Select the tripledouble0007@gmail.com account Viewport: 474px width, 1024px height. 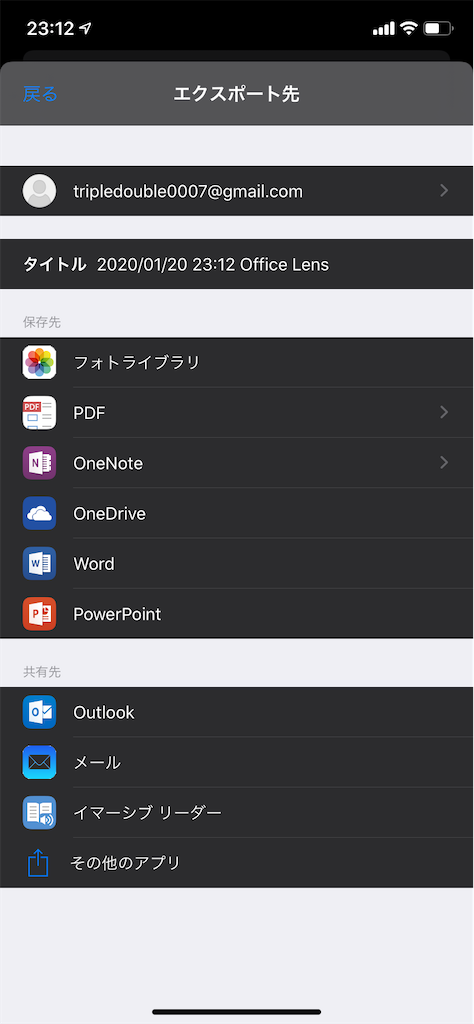click(236, 191)
